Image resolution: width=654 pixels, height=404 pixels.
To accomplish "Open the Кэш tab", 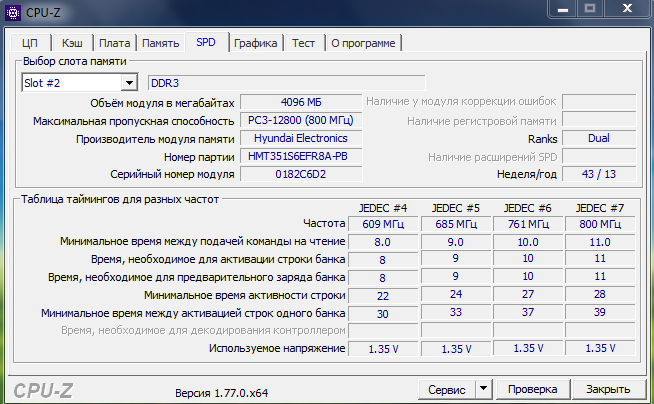I will click(72, 43).
